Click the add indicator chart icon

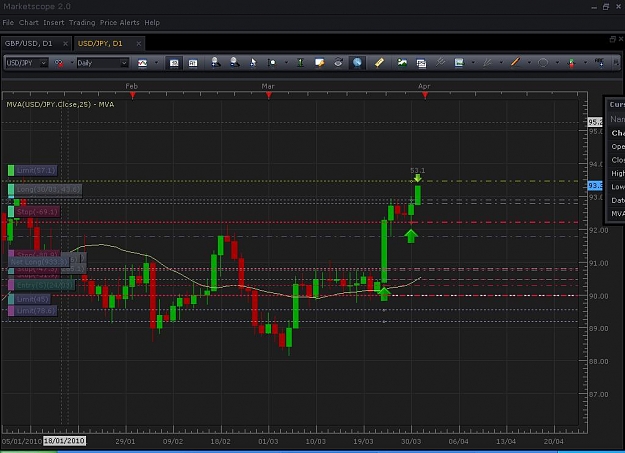(459, 63)
